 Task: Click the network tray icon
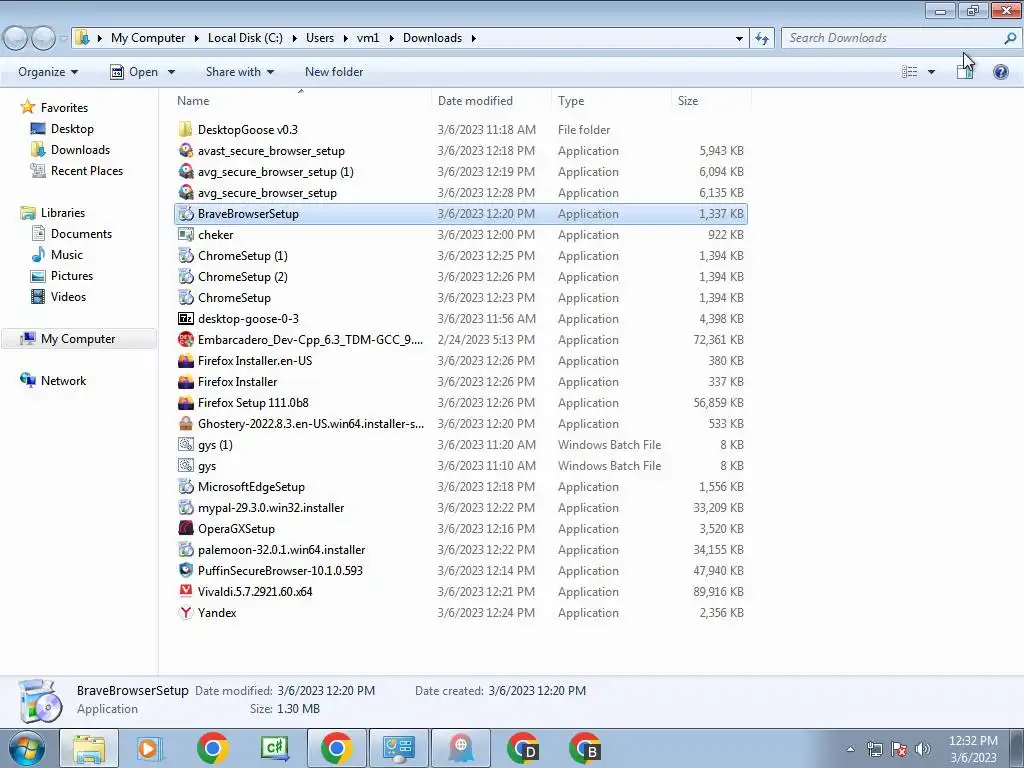(x=875, y=748)
